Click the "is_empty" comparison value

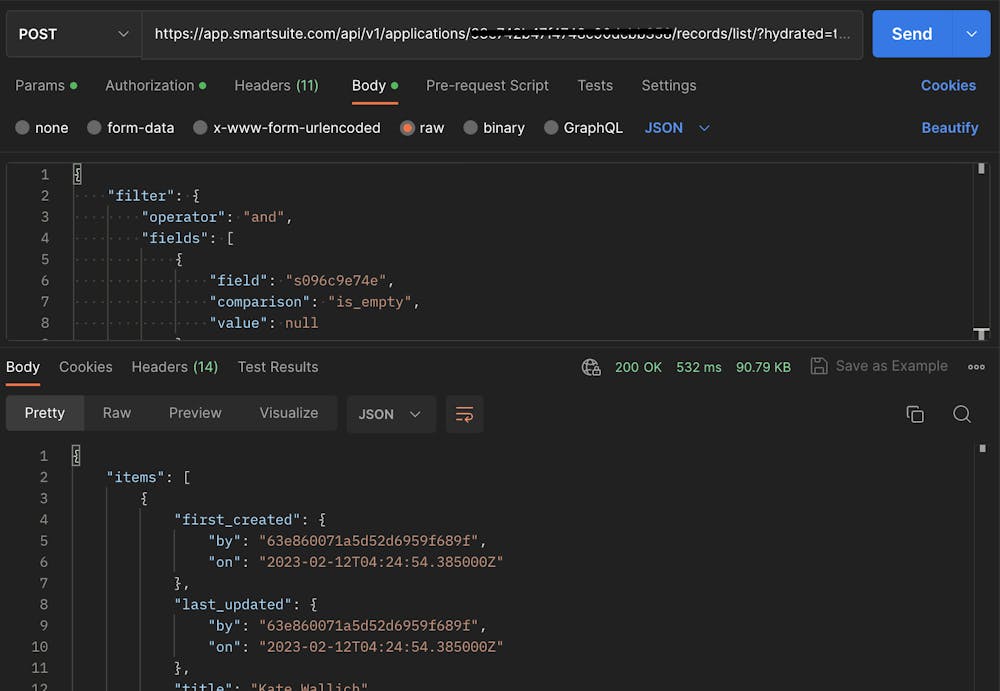coord(371,302)
